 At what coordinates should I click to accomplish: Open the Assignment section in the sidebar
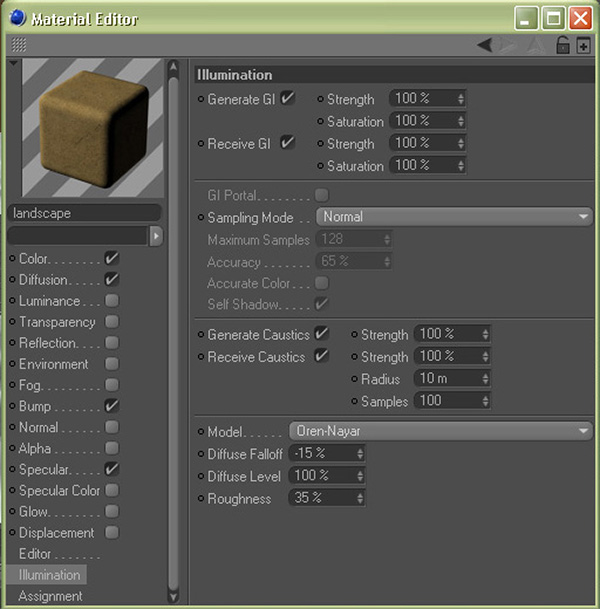50,596
